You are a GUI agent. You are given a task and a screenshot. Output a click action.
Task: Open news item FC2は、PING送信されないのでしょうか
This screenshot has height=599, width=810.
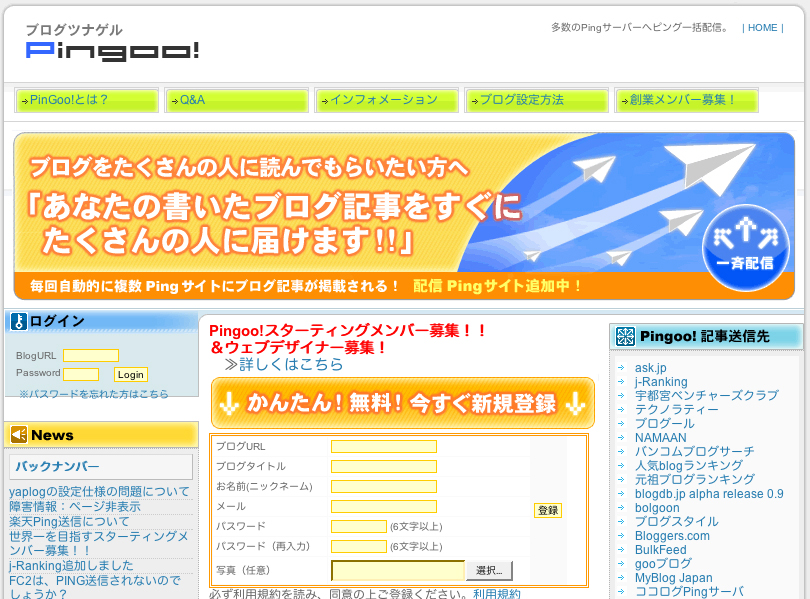95,587
